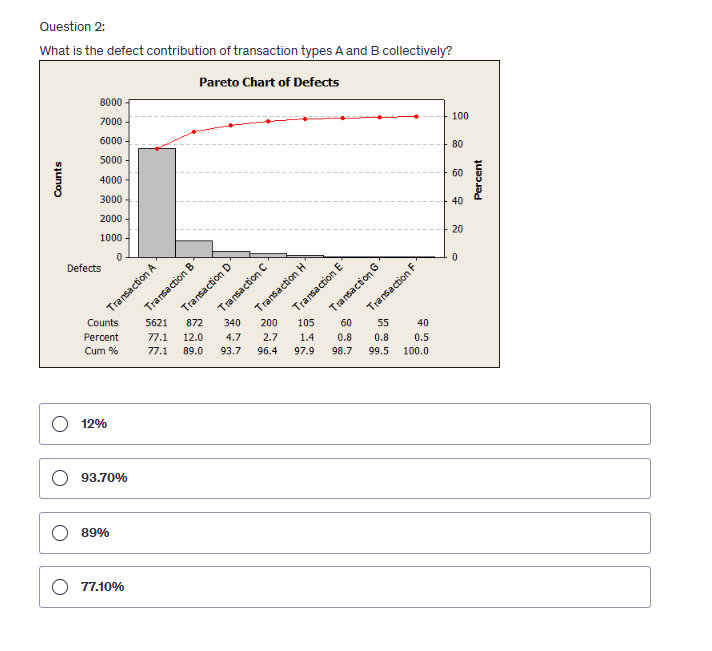Click the 872 count value for Transaction B
This screenshot has width=712, height=651.
194,323
